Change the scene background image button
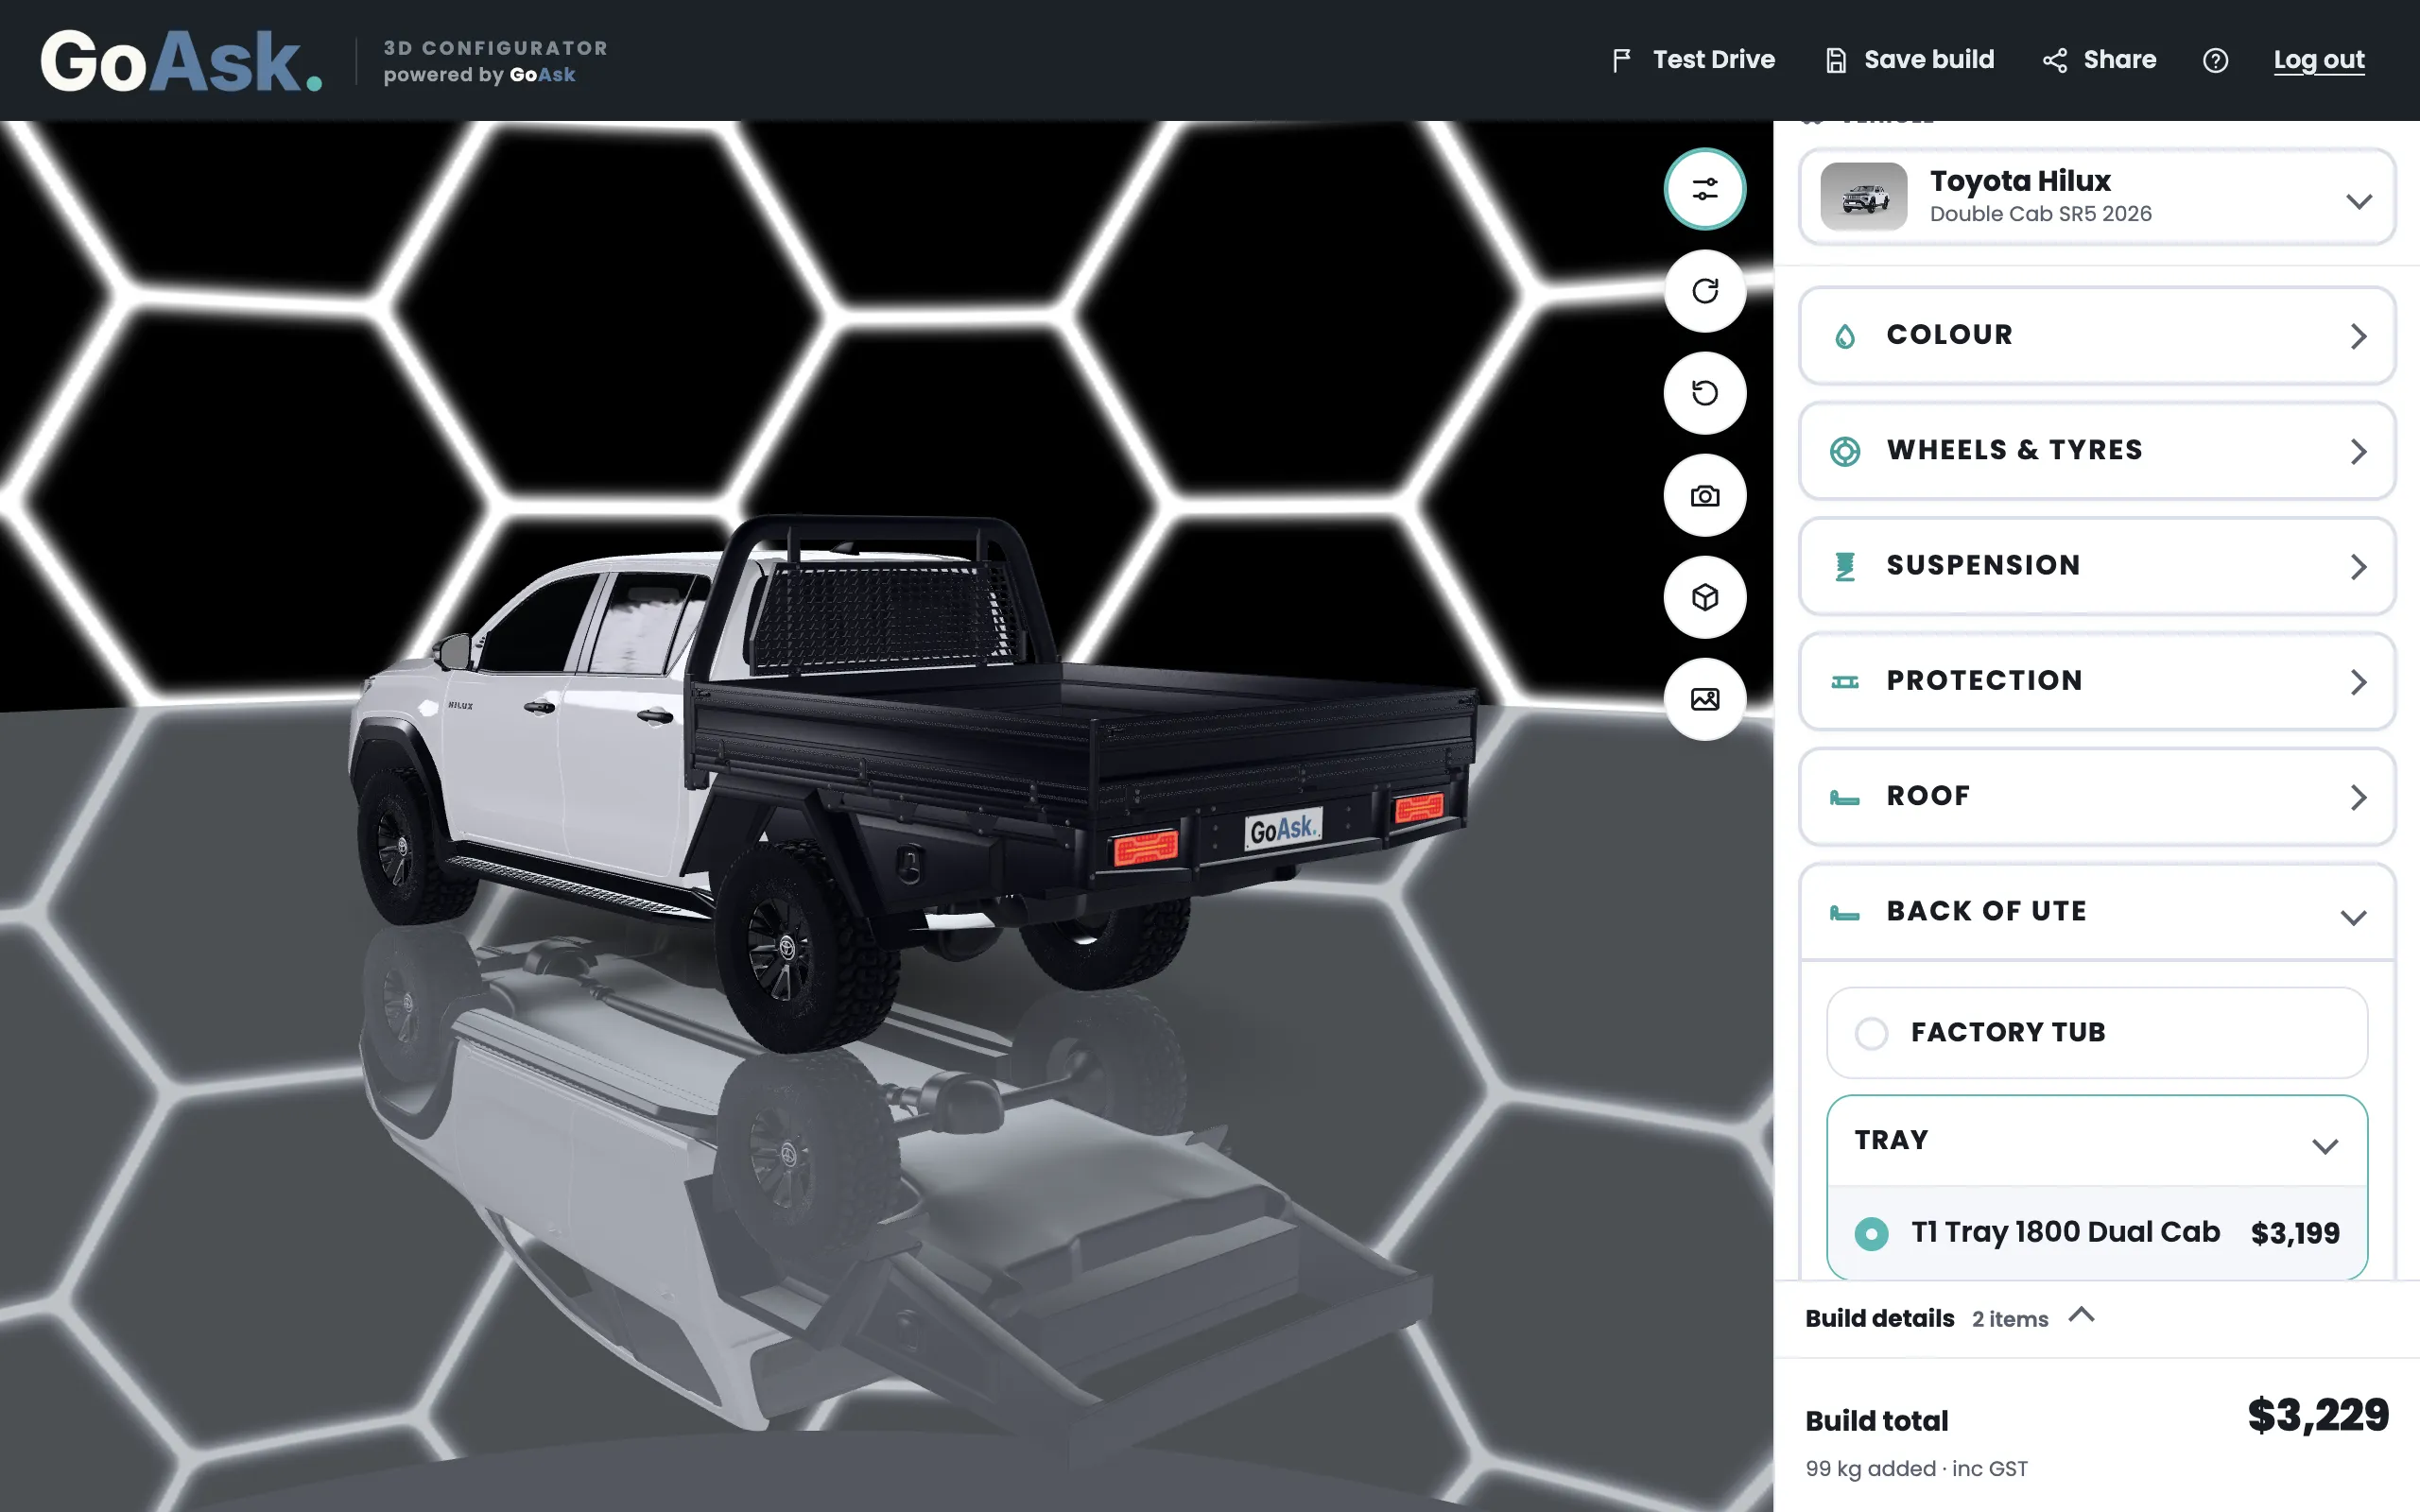The image size is (2420, 1512). (1705, 699)
